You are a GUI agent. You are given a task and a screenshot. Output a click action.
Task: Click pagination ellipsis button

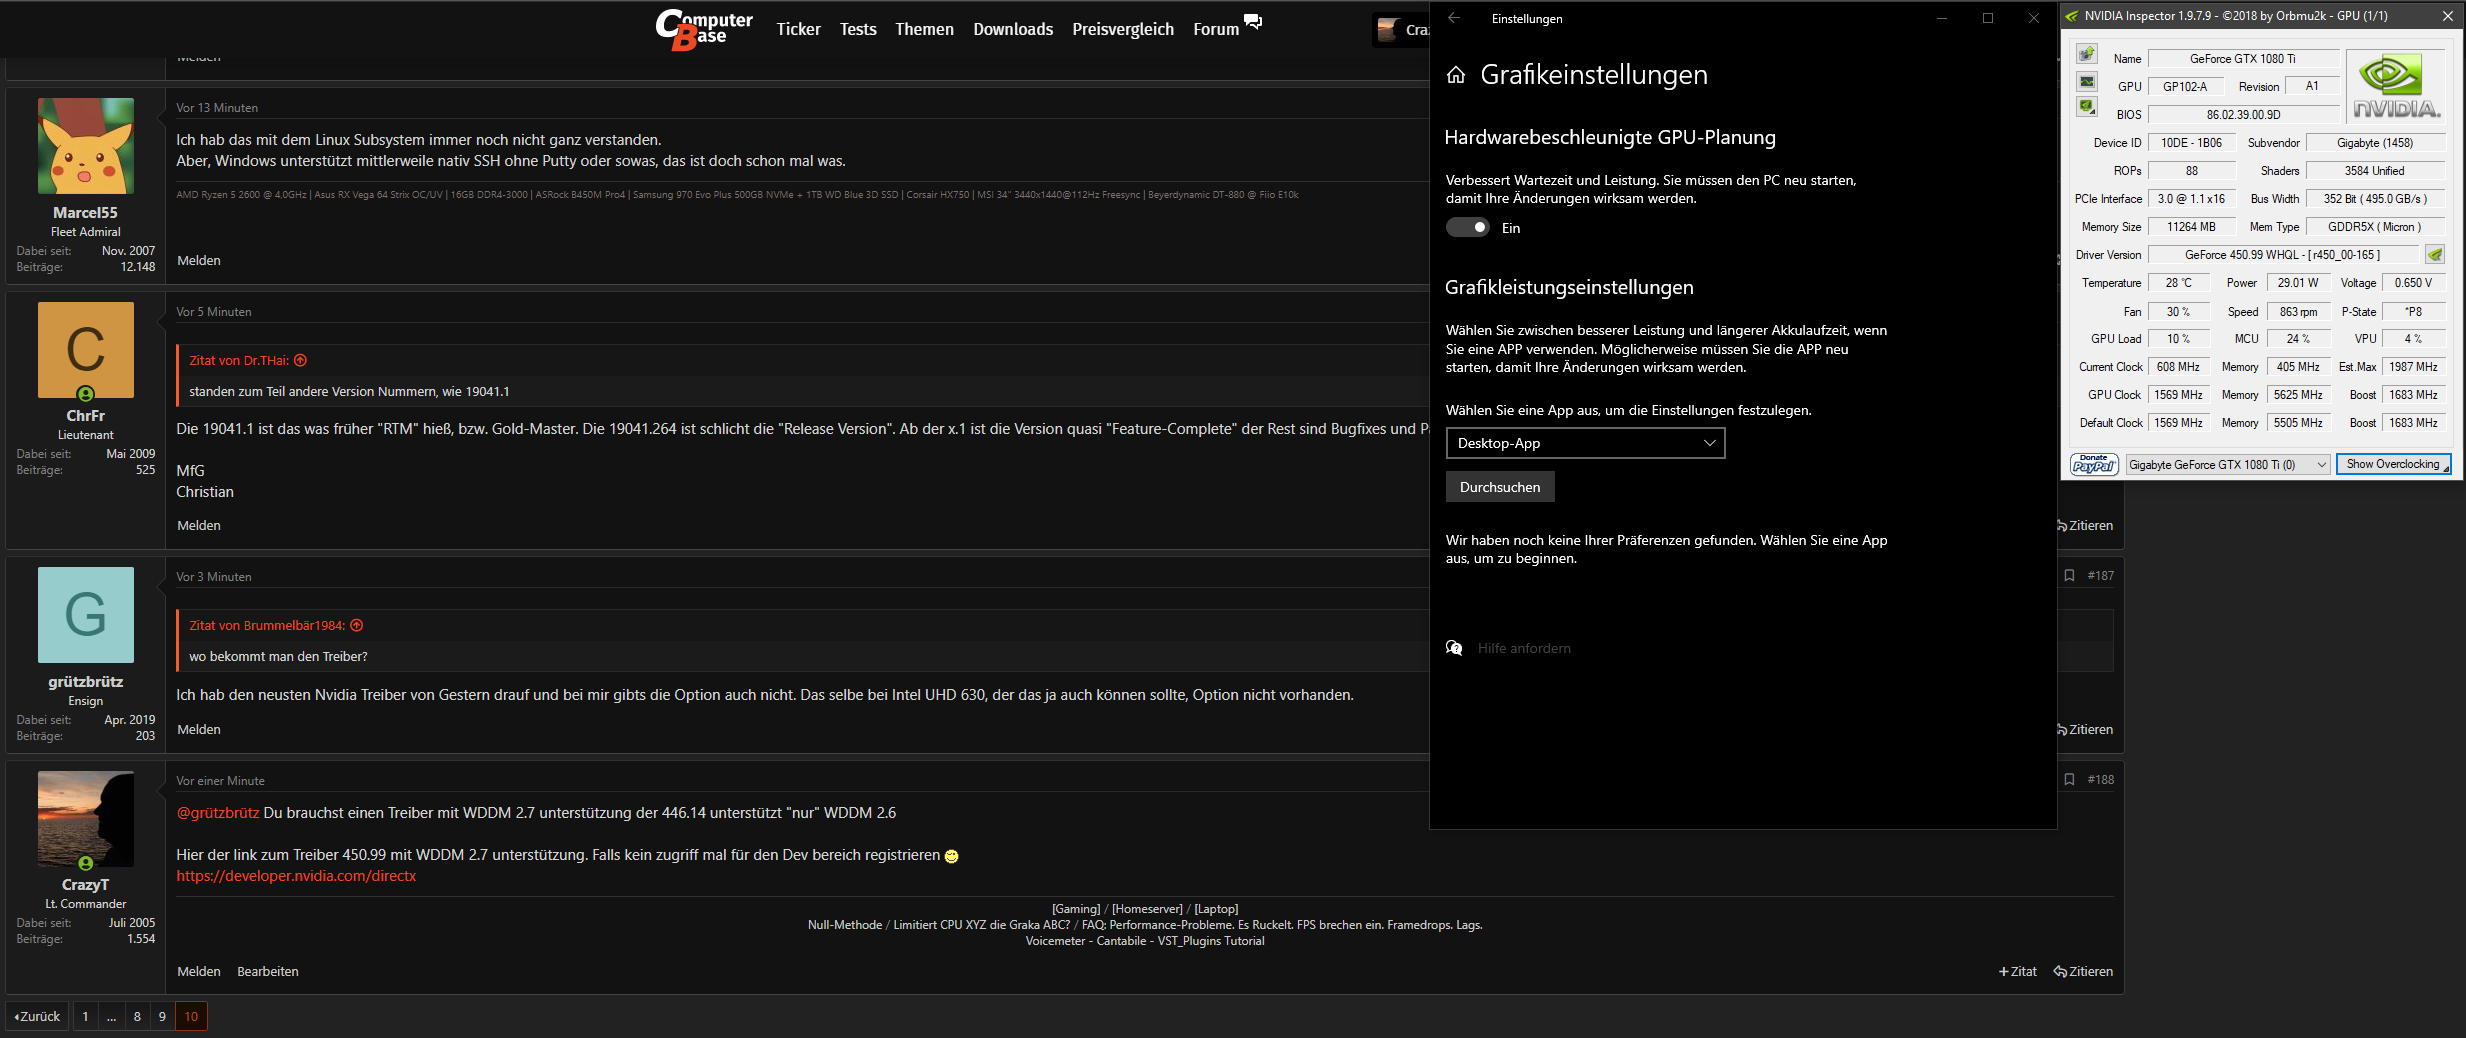pyautogui.click(x=111, y=1016)
